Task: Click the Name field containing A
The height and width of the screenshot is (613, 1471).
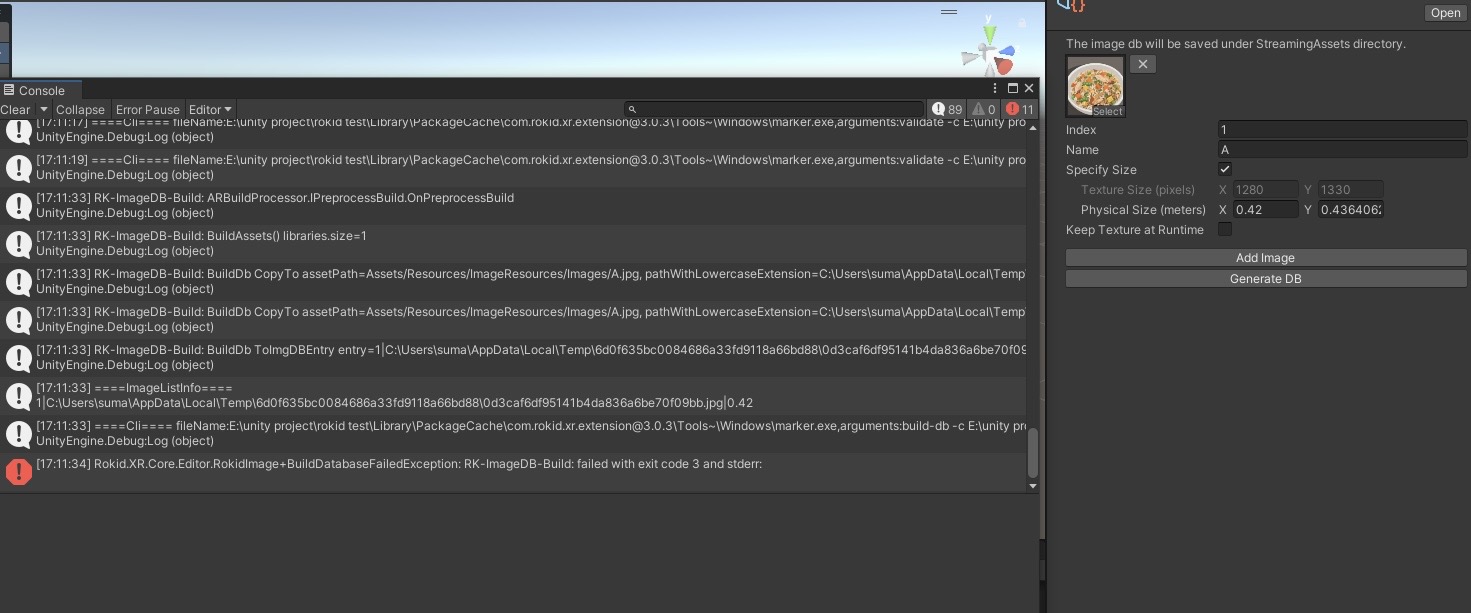Action: pyautogui.click(x=1342, y=149)
